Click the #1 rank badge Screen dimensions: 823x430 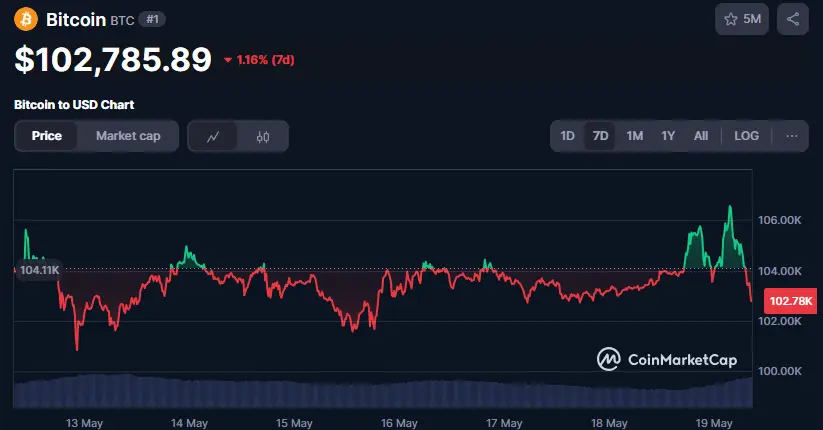coord(152,19)
